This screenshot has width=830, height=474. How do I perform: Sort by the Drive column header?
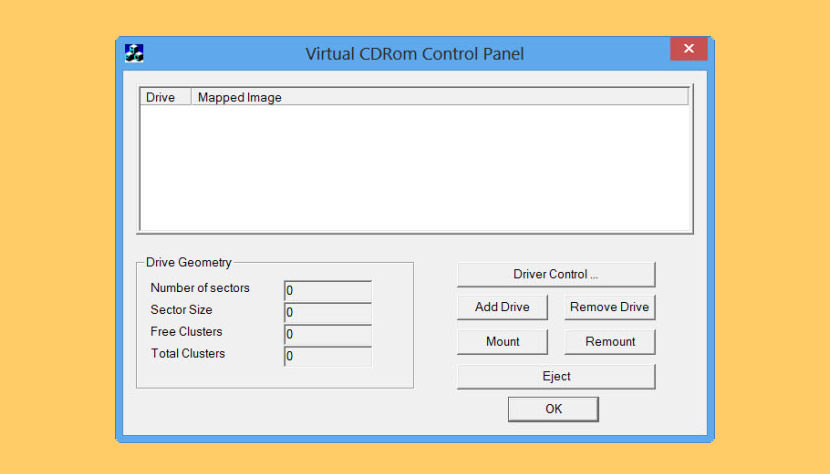pos(165,97)
